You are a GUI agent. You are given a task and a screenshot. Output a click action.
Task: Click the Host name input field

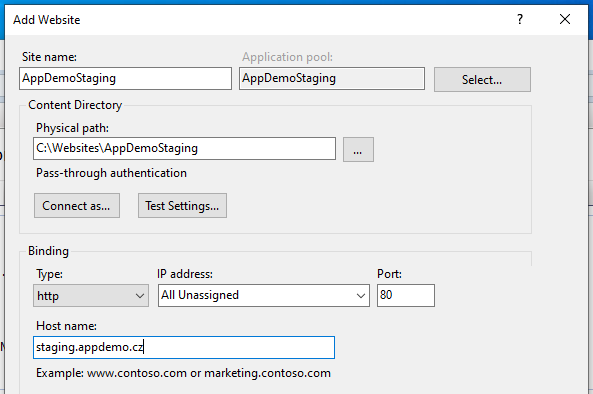(x=184, y=347)
